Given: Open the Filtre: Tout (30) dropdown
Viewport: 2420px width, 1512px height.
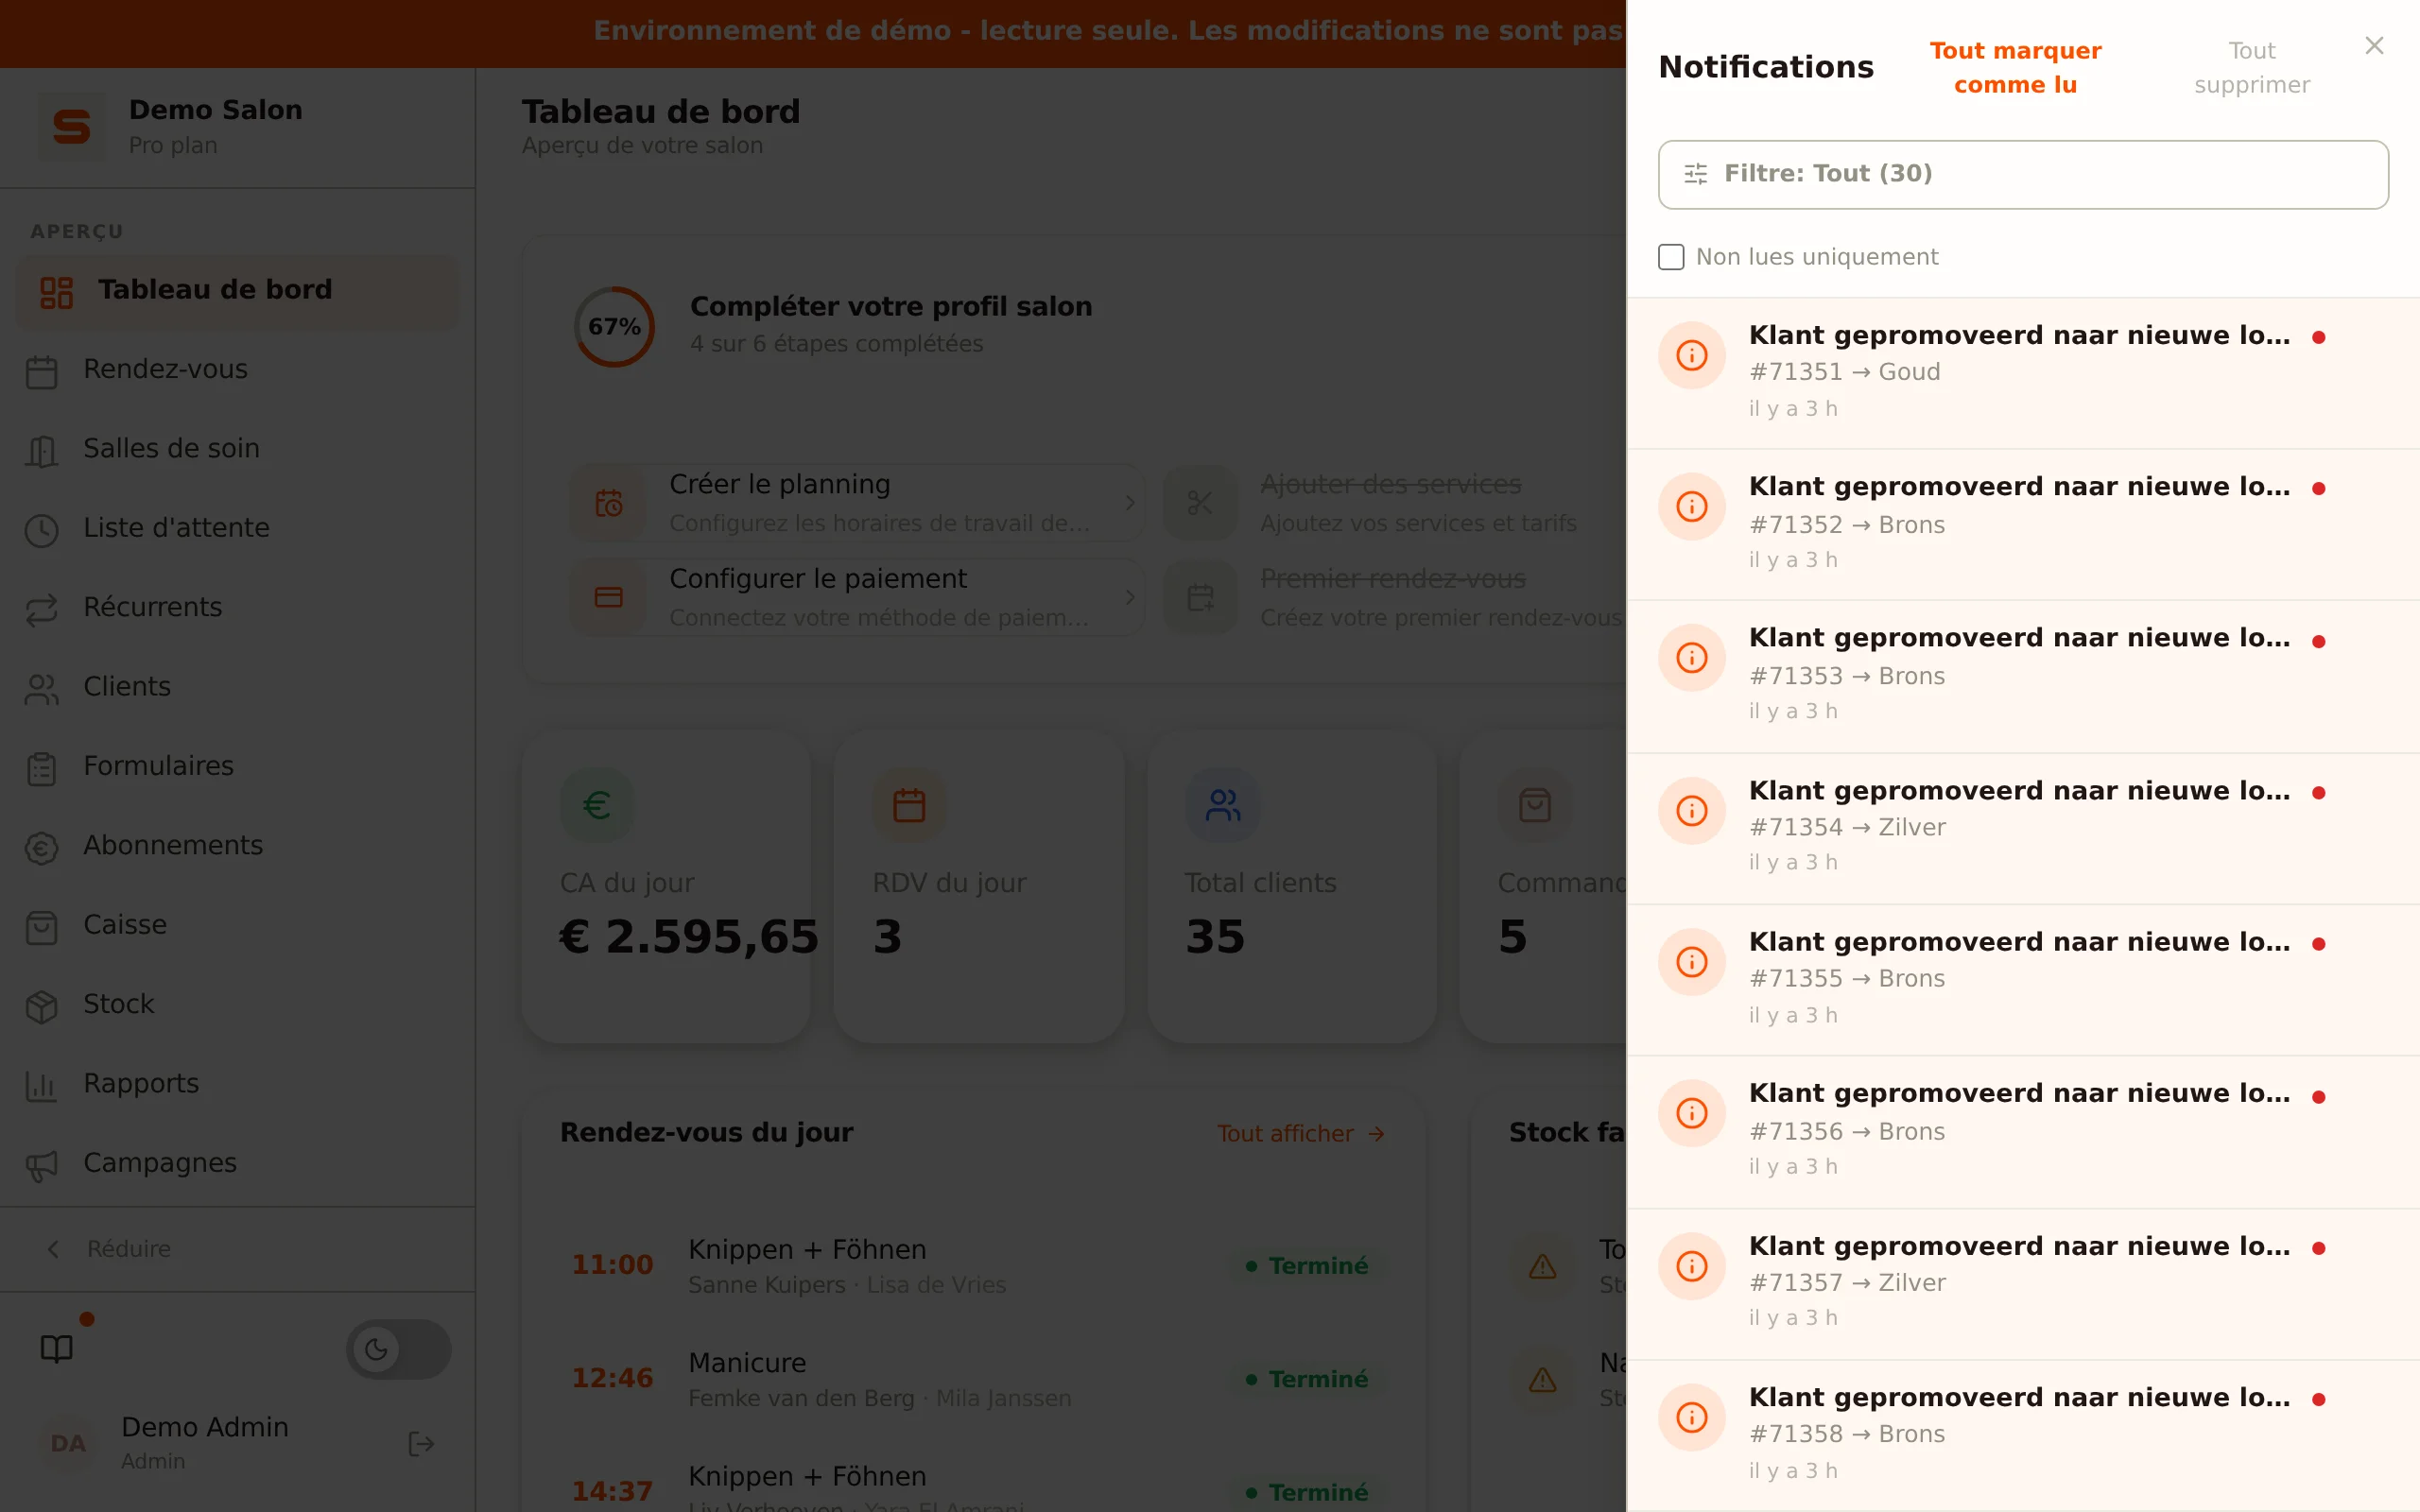Looking at the screenshot, I should click(2023, 174).
